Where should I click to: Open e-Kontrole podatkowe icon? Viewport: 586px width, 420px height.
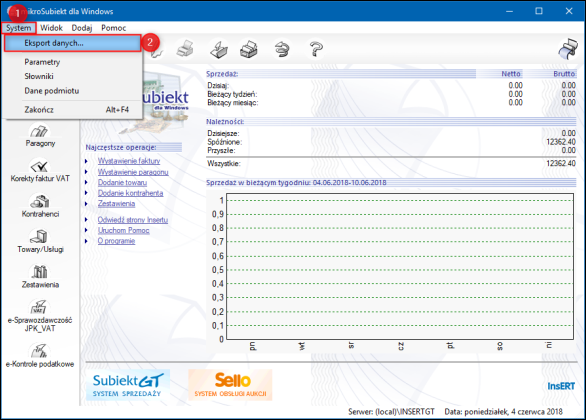tap(40, 355)
